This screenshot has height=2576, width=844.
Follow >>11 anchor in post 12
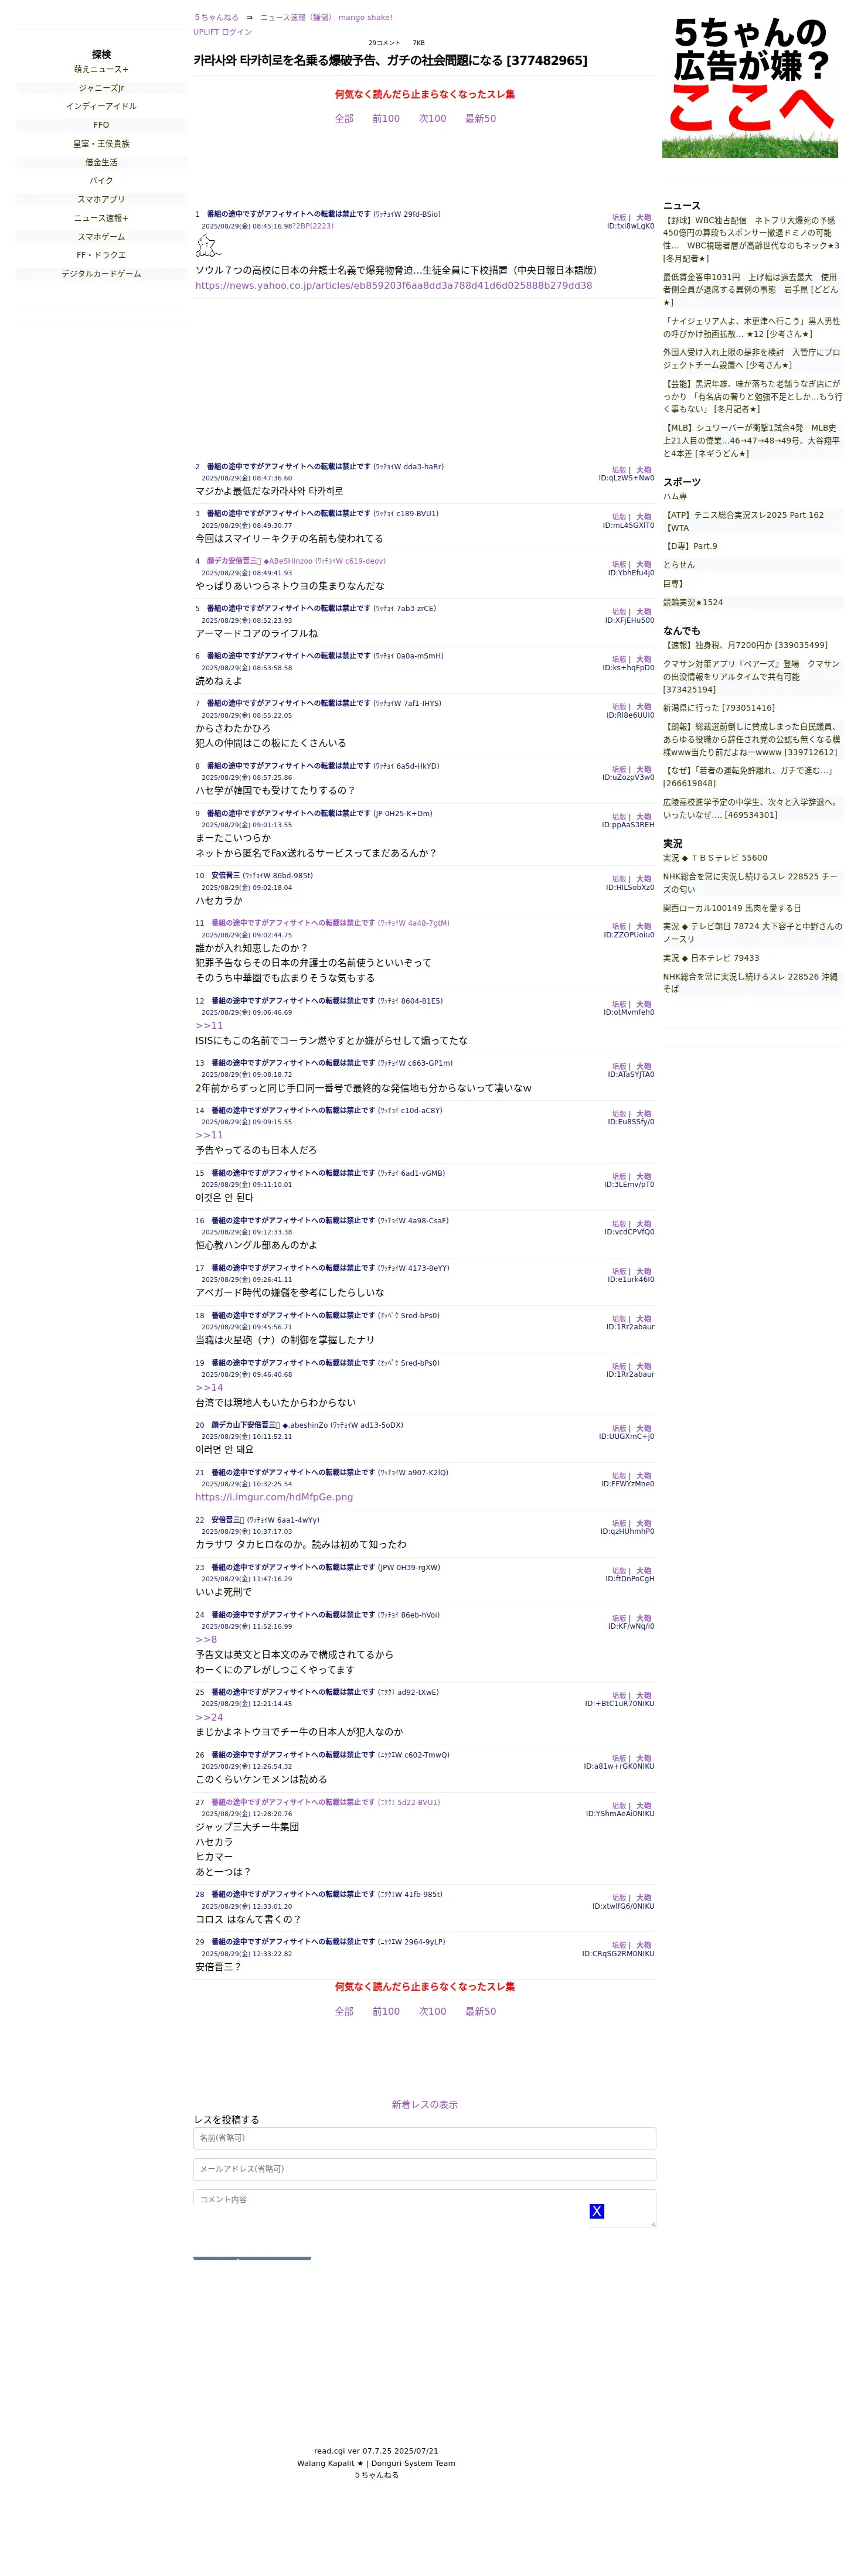tap(209, 1025)
